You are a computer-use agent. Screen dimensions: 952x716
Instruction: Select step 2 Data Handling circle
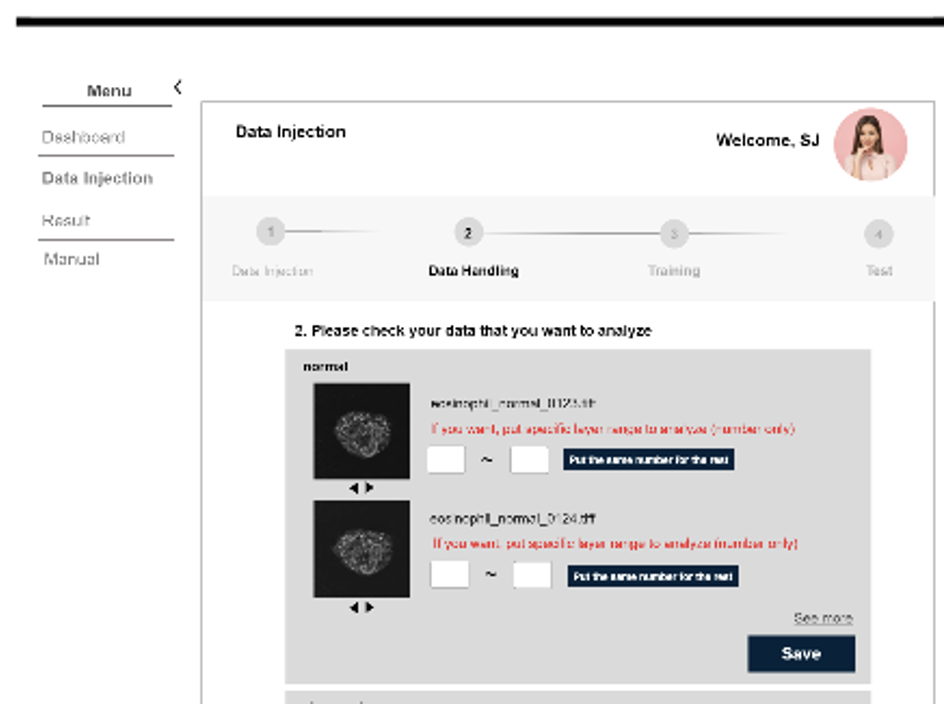click(467, 233)
